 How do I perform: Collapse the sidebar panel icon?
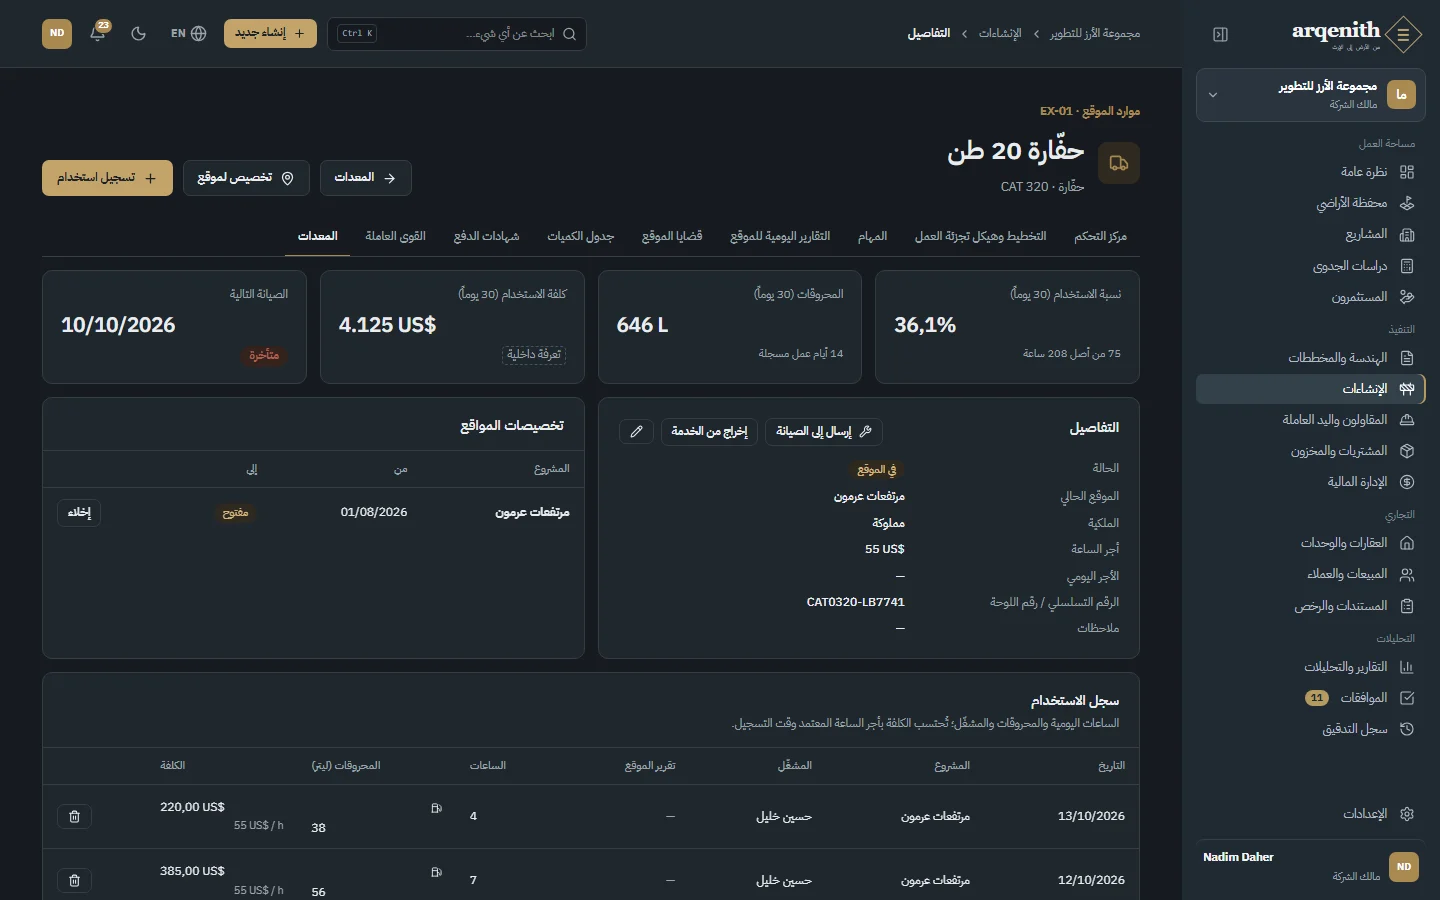[x=1220, y=34]
